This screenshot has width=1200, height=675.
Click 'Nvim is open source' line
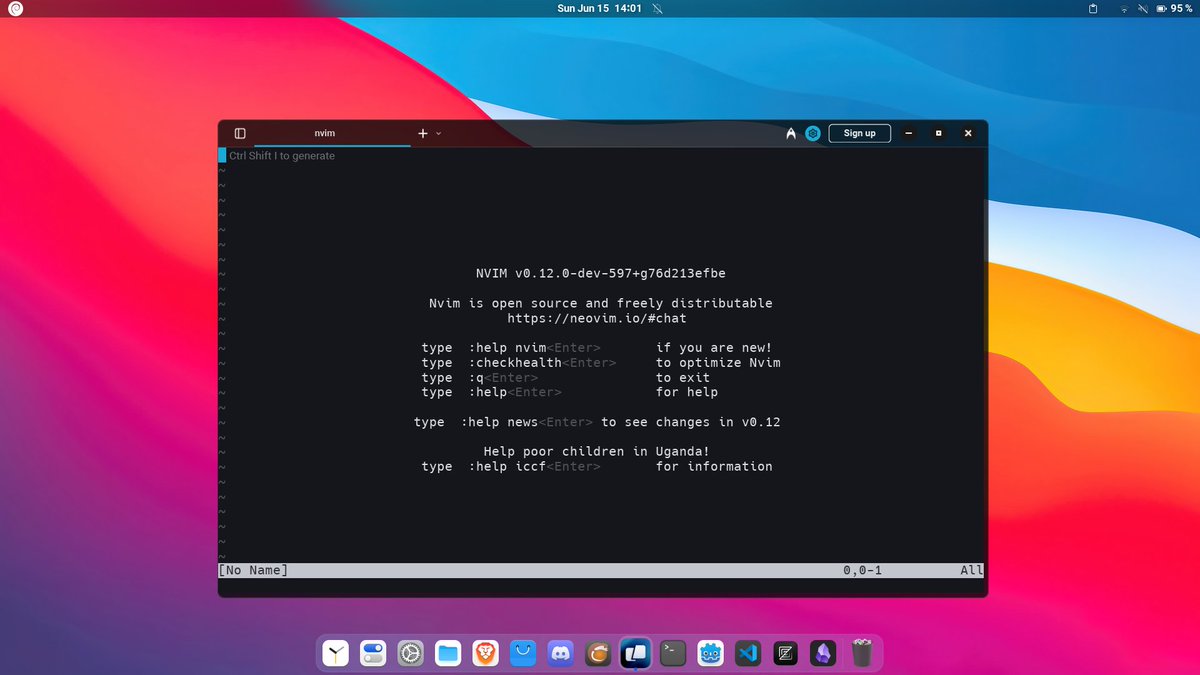[x=600, y=303]
